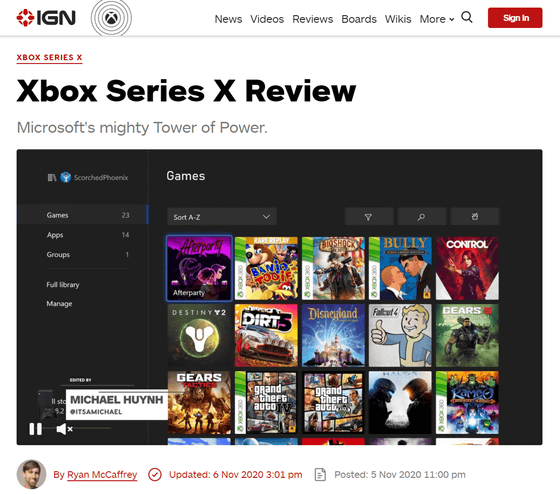Open the Boards menu item
This screenshot has width=560, height=494.
359,19
